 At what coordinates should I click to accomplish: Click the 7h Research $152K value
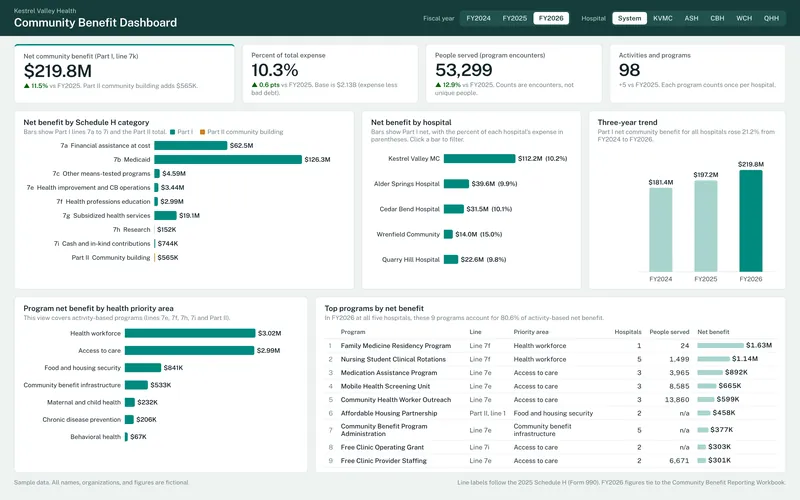[x=167, y=230]
